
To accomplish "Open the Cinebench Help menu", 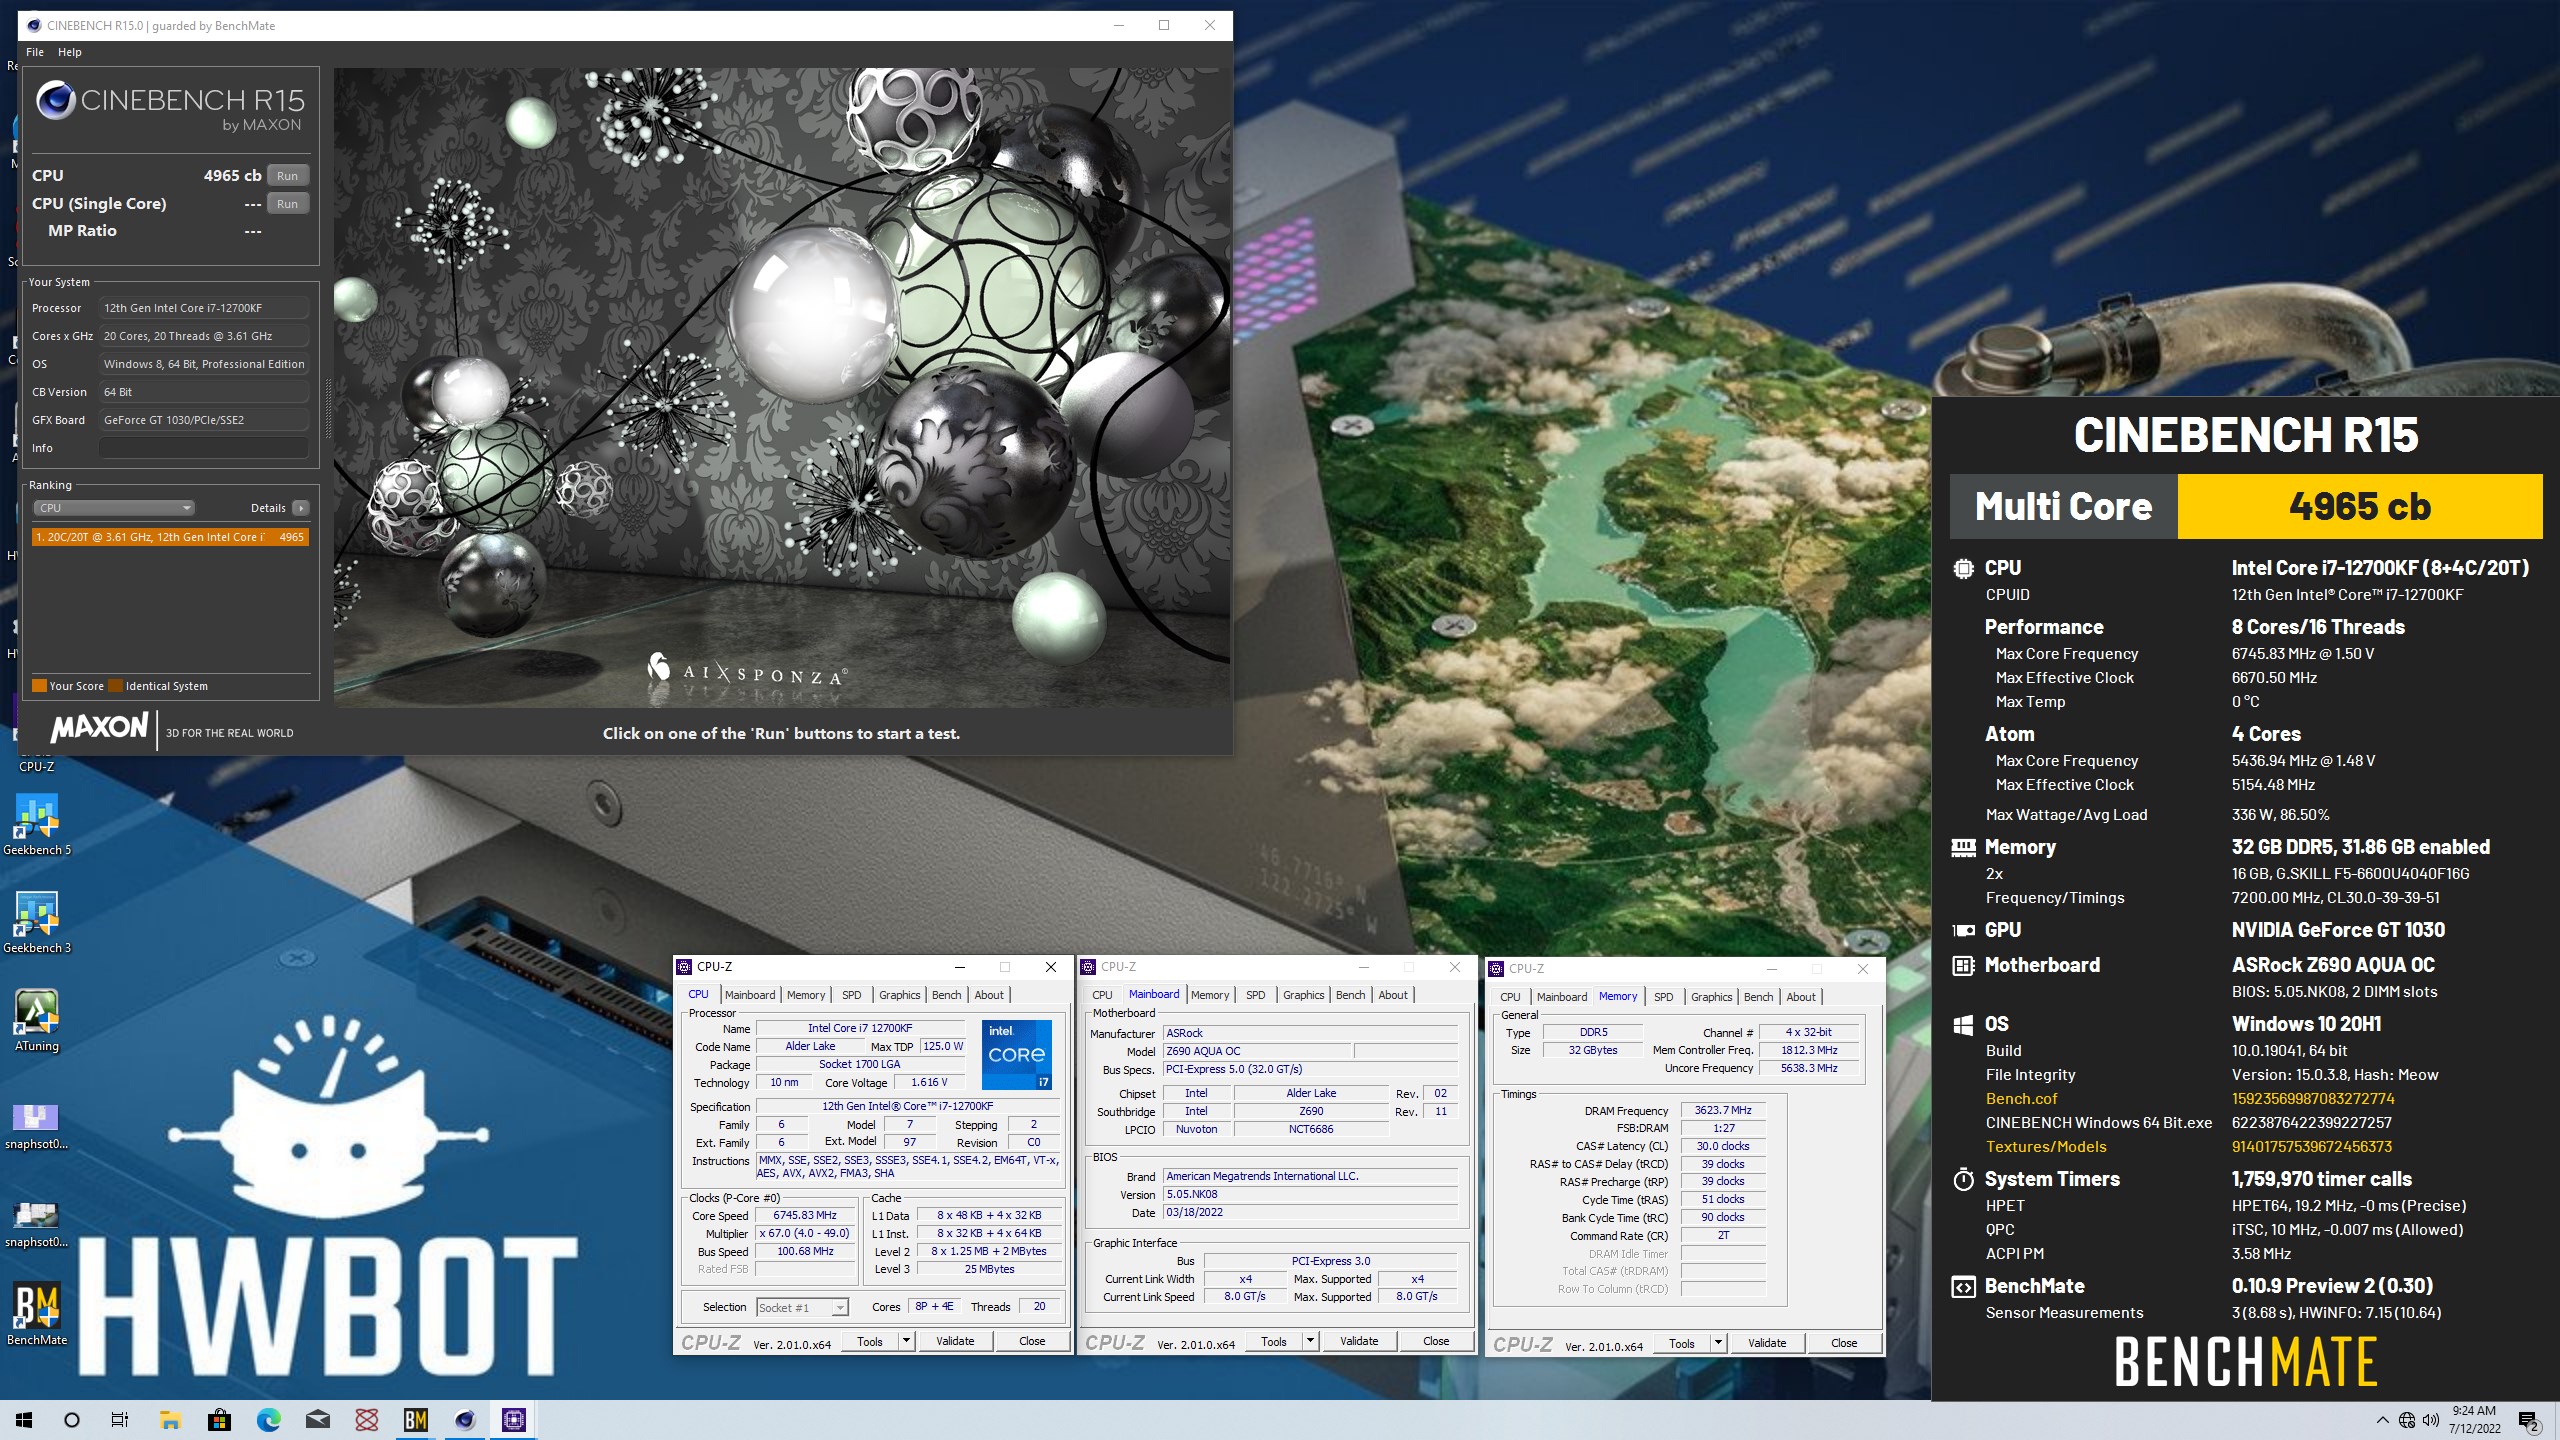I will pos(70,52).
